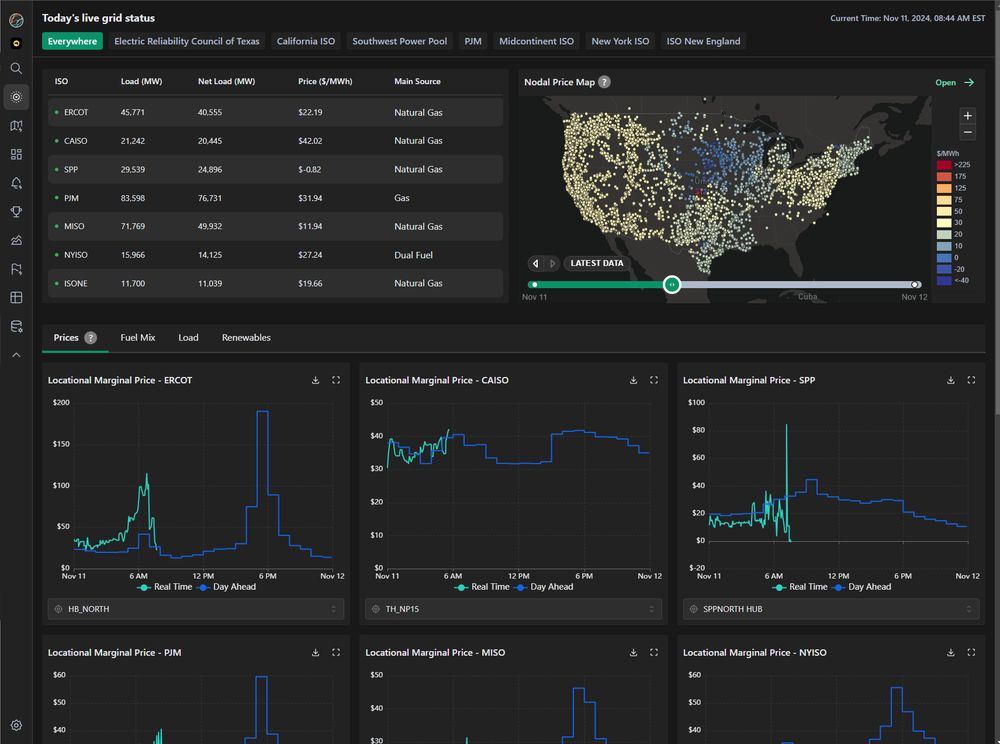Open the database settings icon in sidebar

tap(17, 326)
